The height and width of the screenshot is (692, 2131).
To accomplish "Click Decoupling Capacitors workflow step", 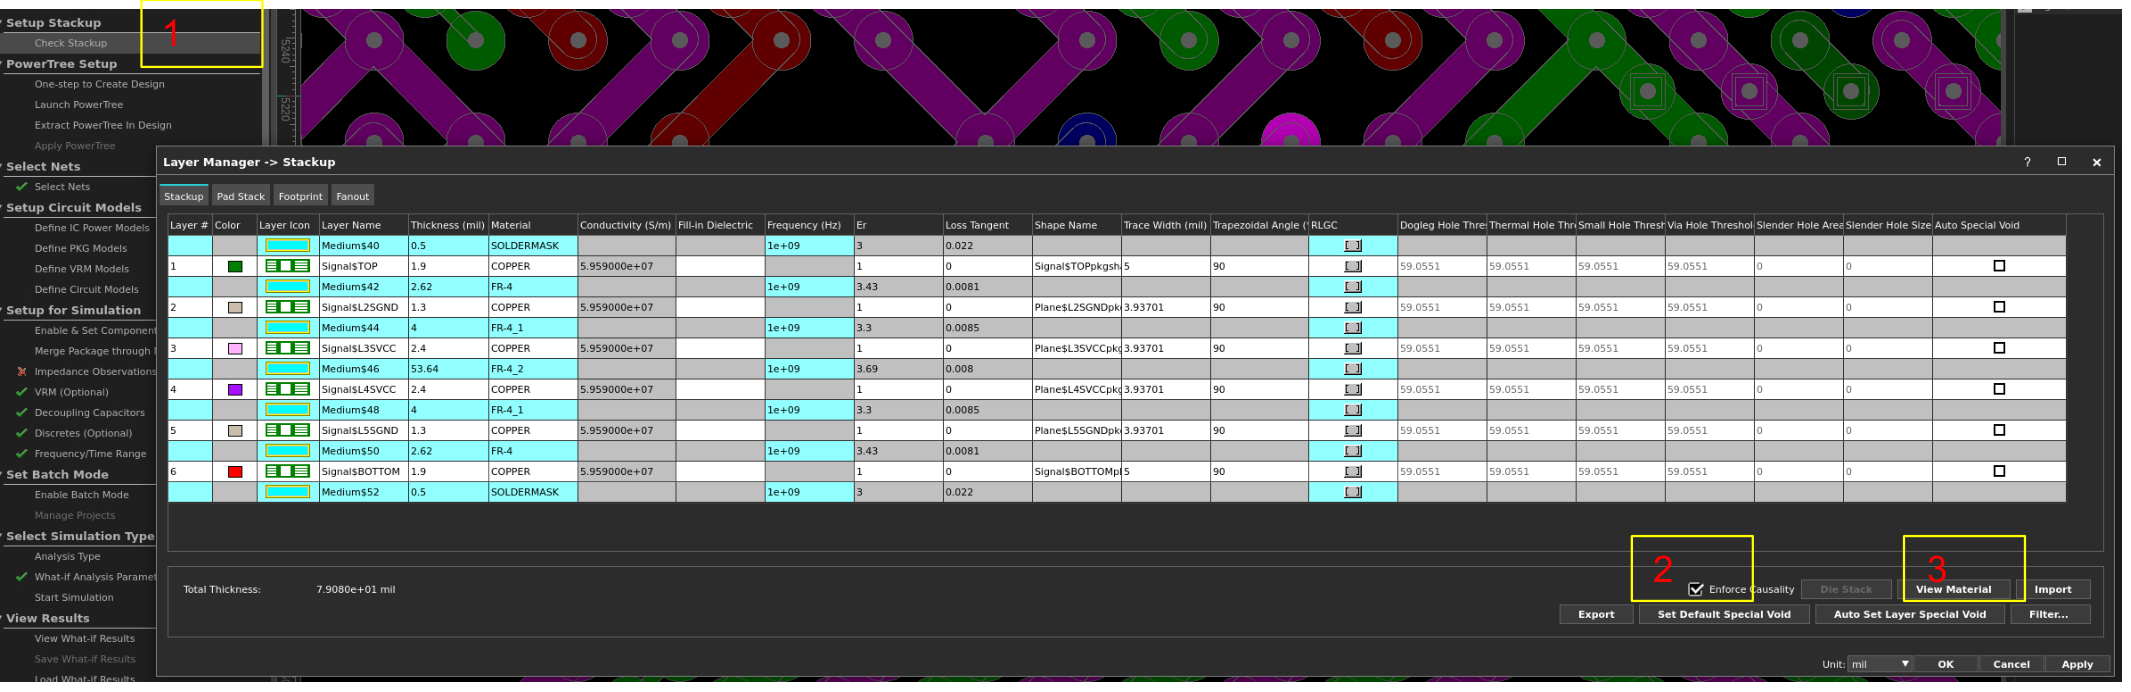I will click(89, 412).
